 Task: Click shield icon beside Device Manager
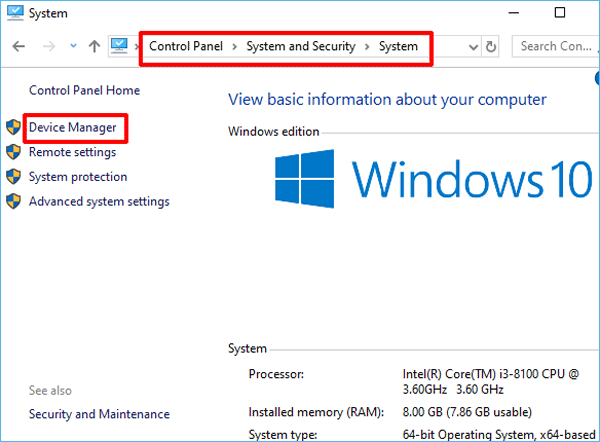(x=13, y=127)
